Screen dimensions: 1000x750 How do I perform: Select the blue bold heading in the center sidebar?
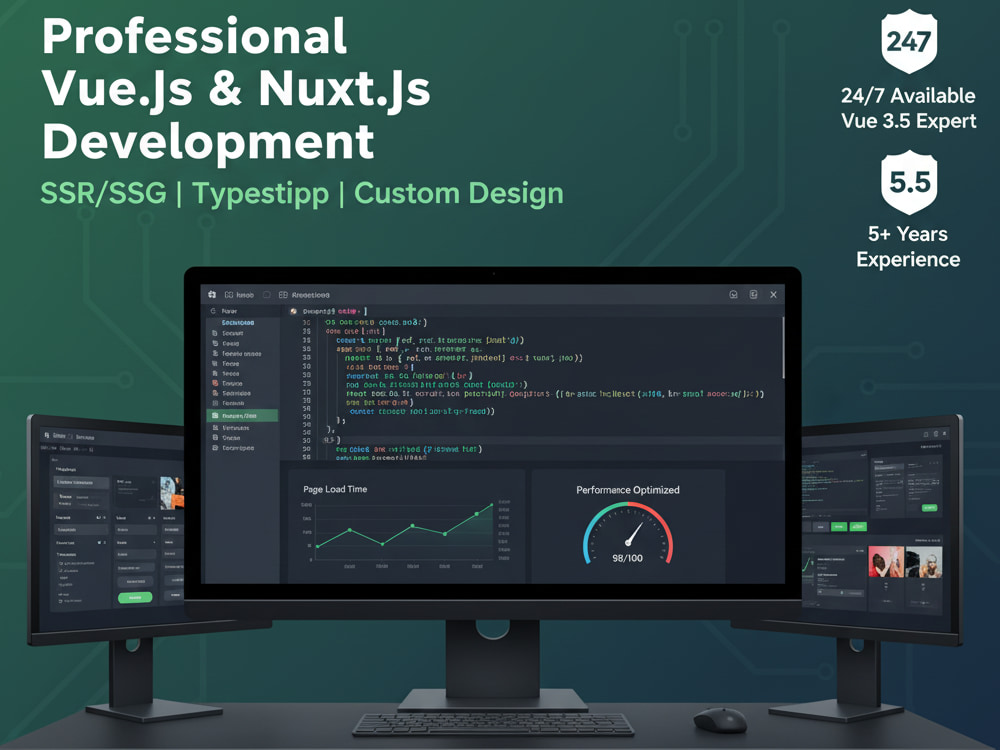coord(238,323)
